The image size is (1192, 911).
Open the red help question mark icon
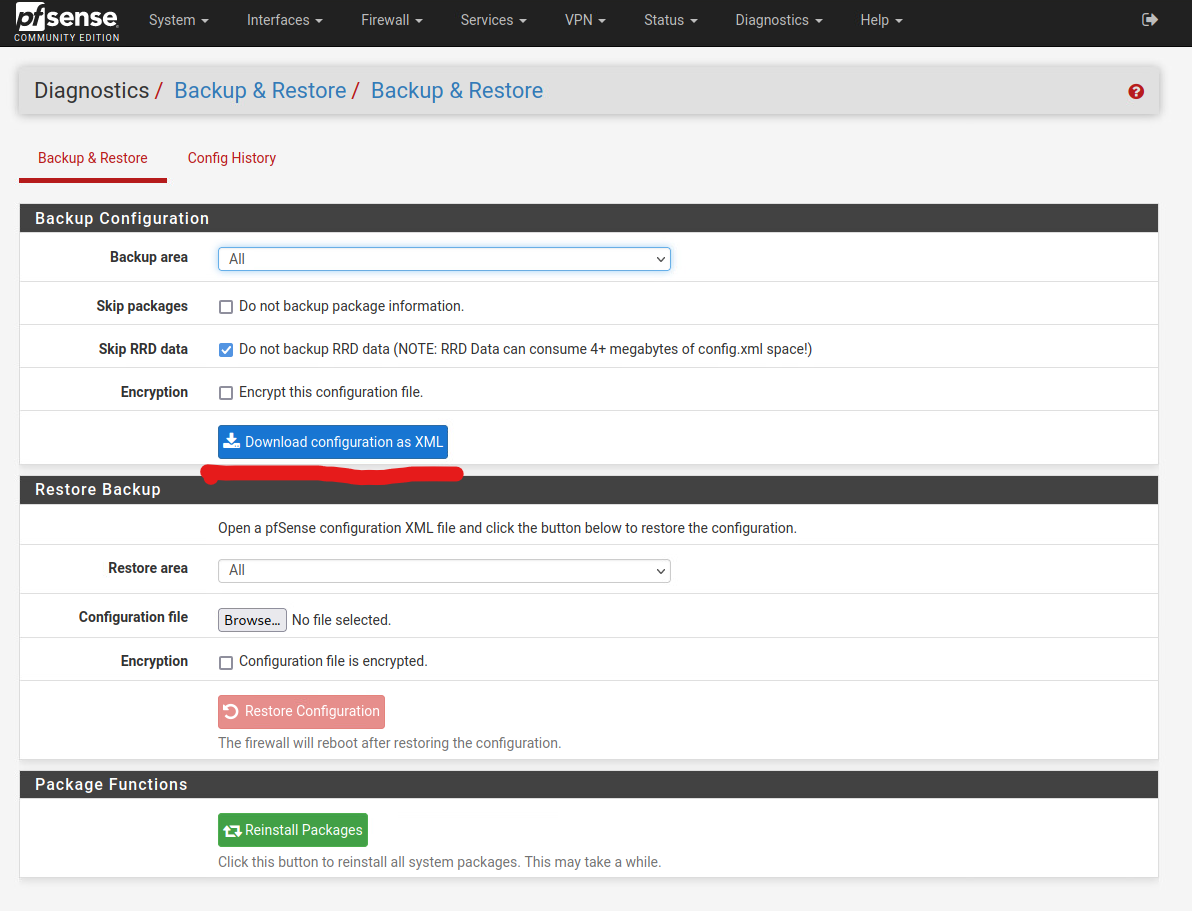coord(1136,91)
